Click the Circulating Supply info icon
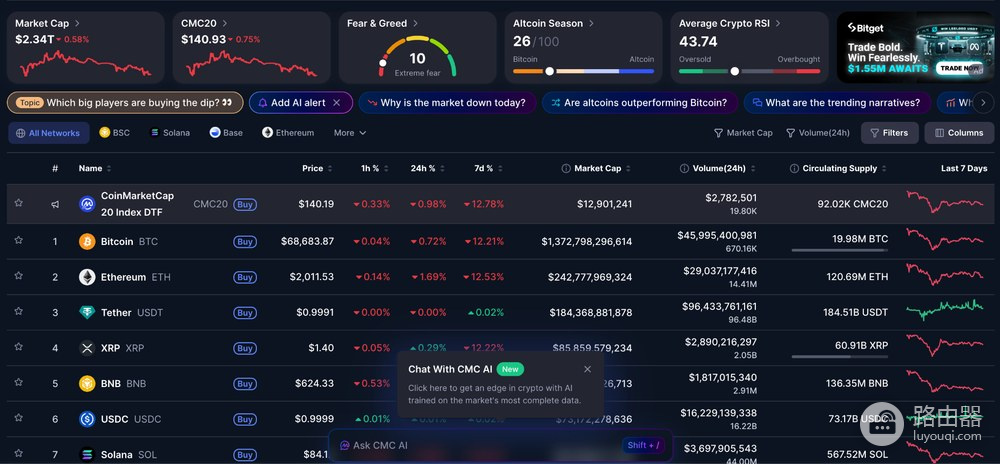Image resolution: width=1000 pixels, height=464 pixels. (x=794, y=168)
